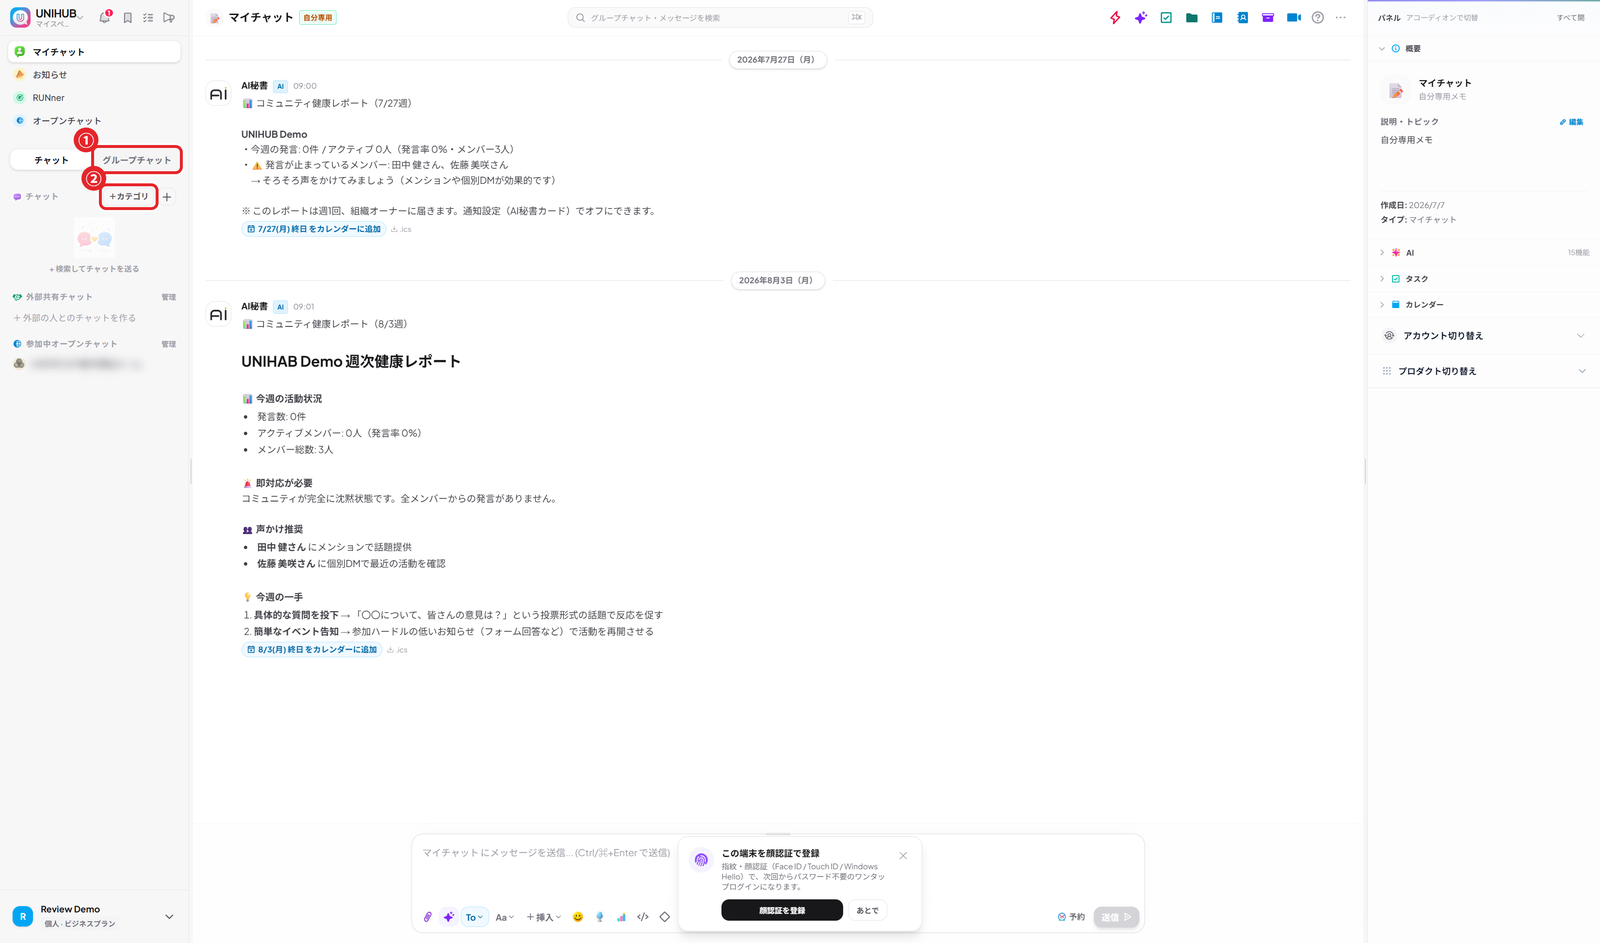Open the 挿入 insert dropdown
This screenshot has height=943, width=1600.
(x=544, y=917)
